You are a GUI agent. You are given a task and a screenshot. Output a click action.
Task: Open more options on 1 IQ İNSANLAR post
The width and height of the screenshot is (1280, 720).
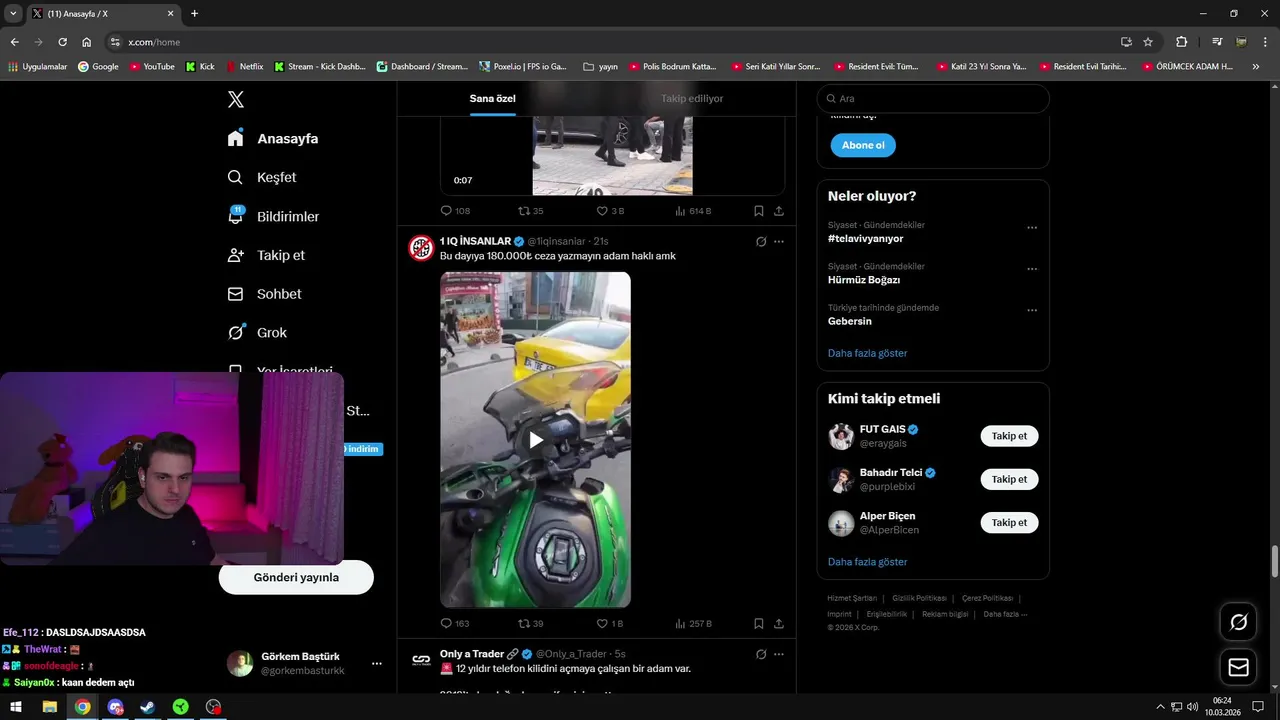click(x=779, y=241)
